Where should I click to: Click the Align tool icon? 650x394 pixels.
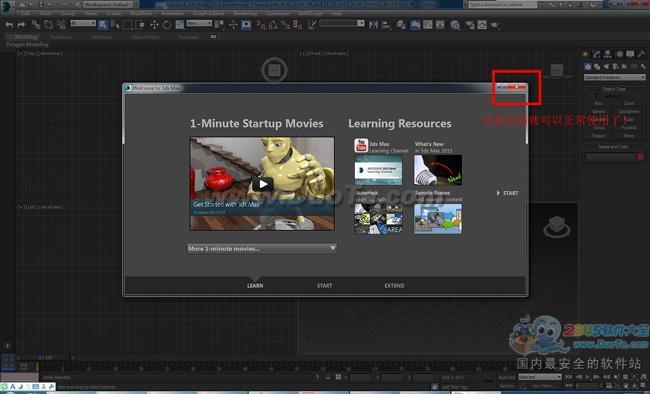(x=386, y=25)
